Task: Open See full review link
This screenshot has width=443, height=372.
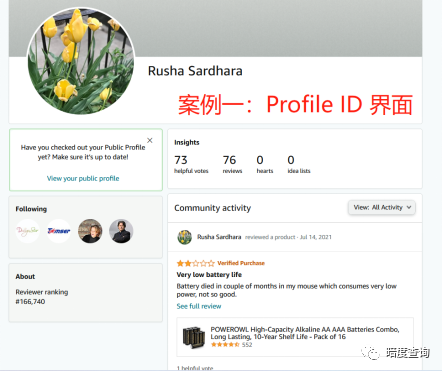Action: tap(199, 306)
